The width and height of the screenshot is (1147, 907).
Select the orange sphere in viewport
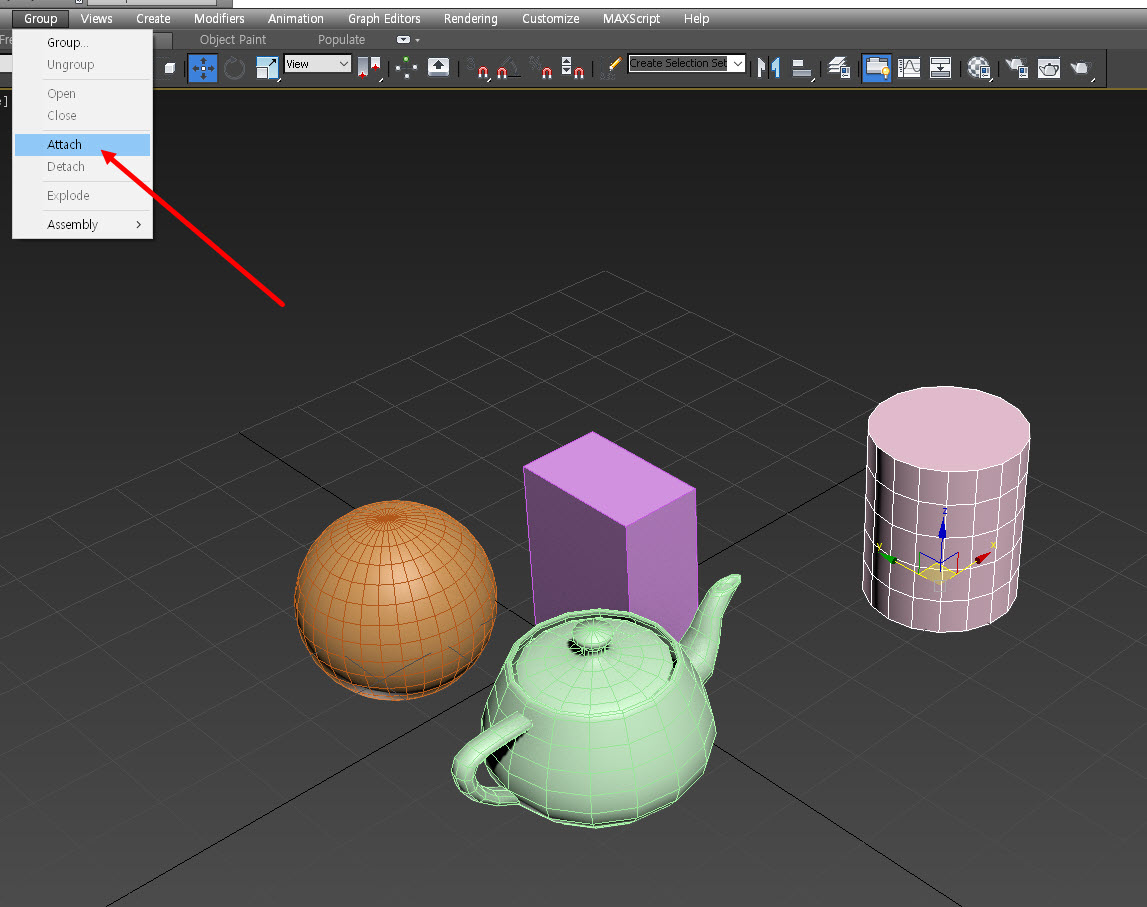point(395,600)
